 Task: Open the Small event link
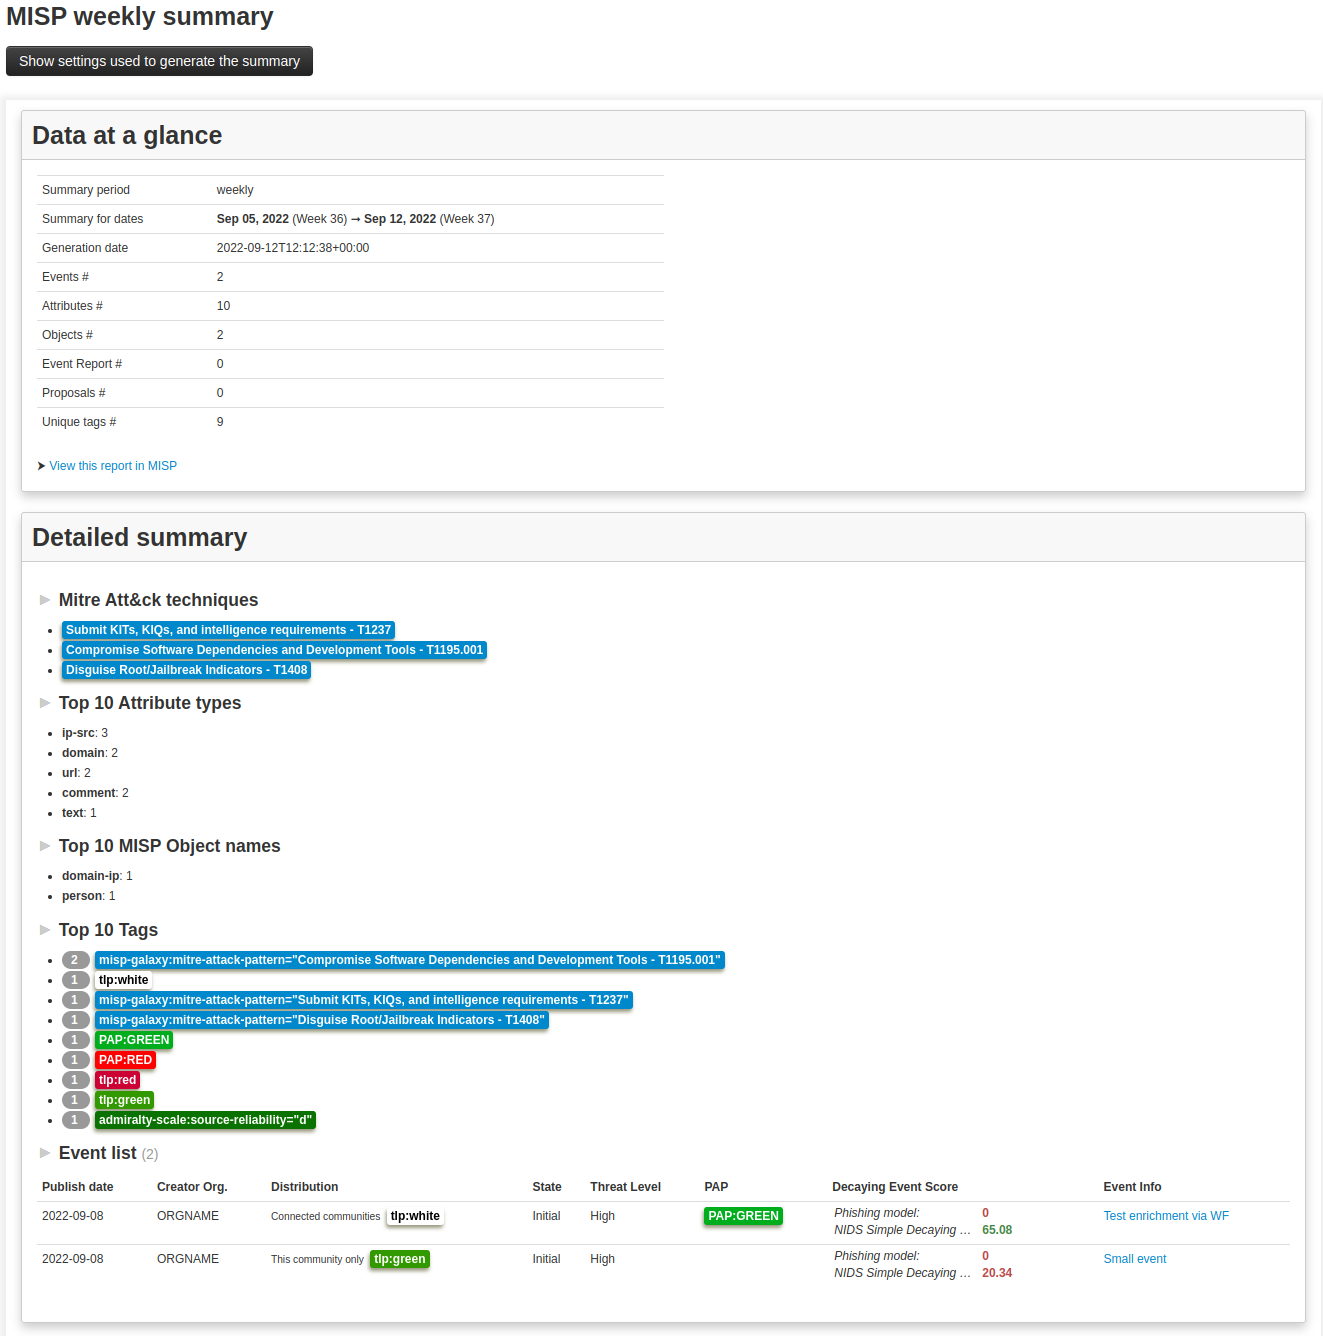click(x=1135, y=1259)
